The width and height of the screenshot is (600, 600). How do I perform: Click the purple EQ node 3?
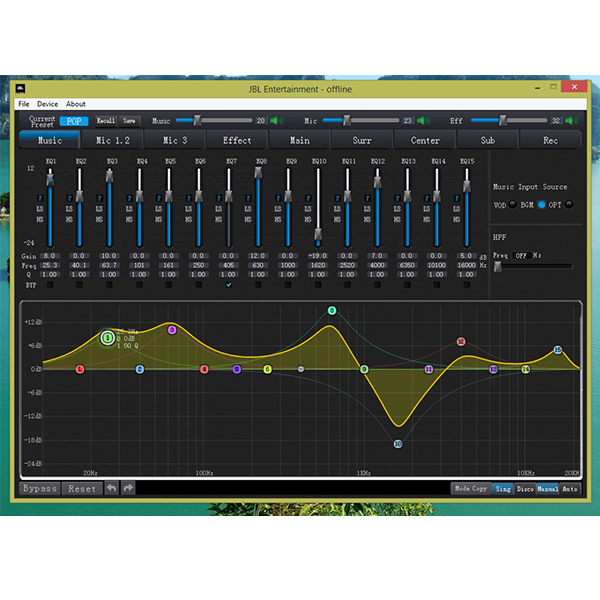pyautogui.click(x=172, y=329)
